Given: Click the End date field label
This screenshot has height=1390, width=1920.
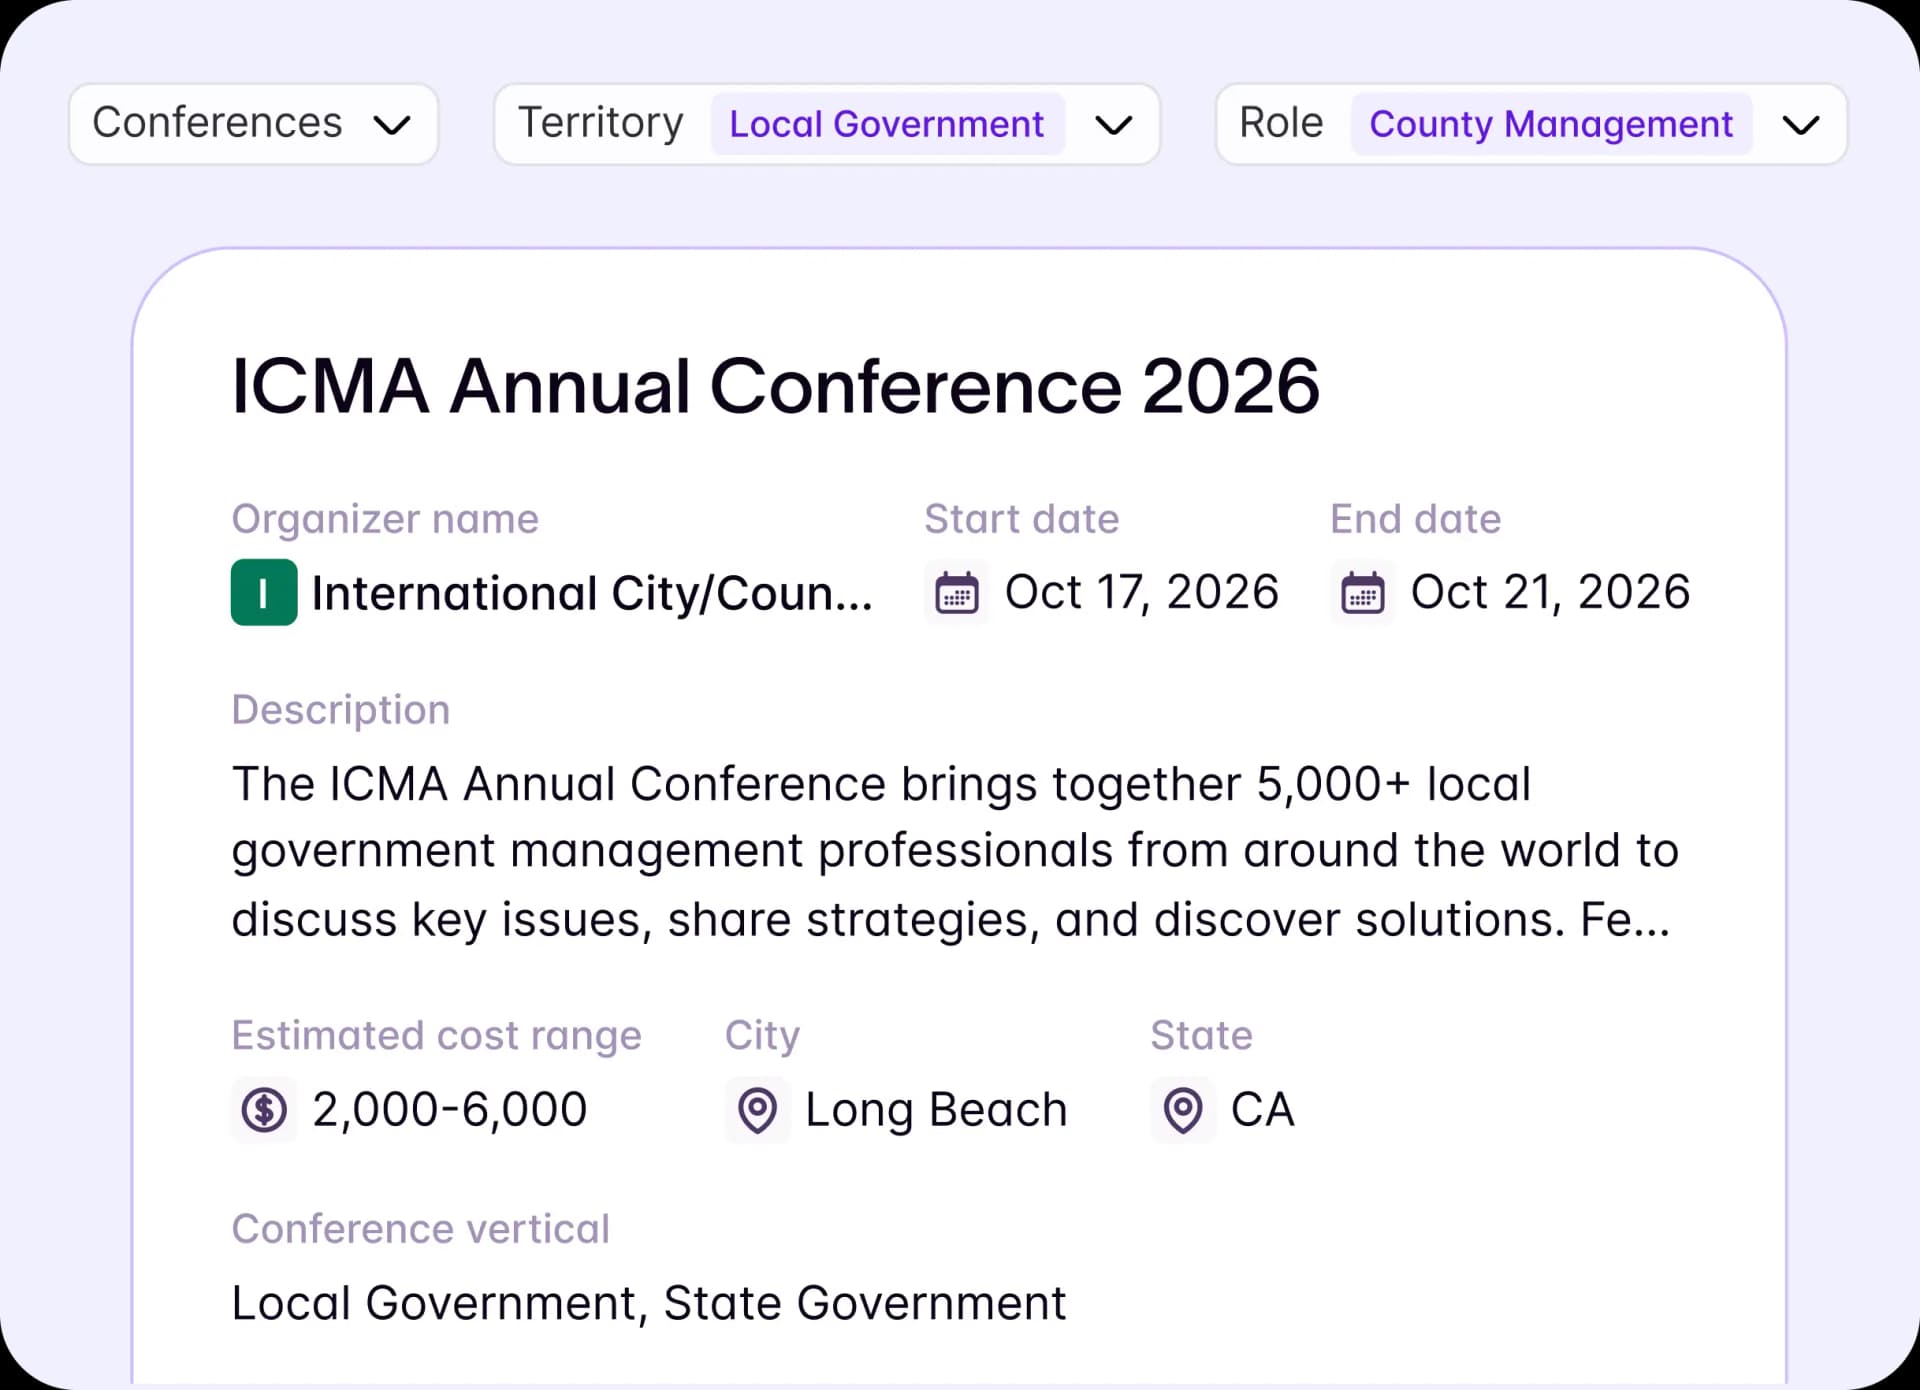Looking at the screenshot, I should coord(1416,519).
